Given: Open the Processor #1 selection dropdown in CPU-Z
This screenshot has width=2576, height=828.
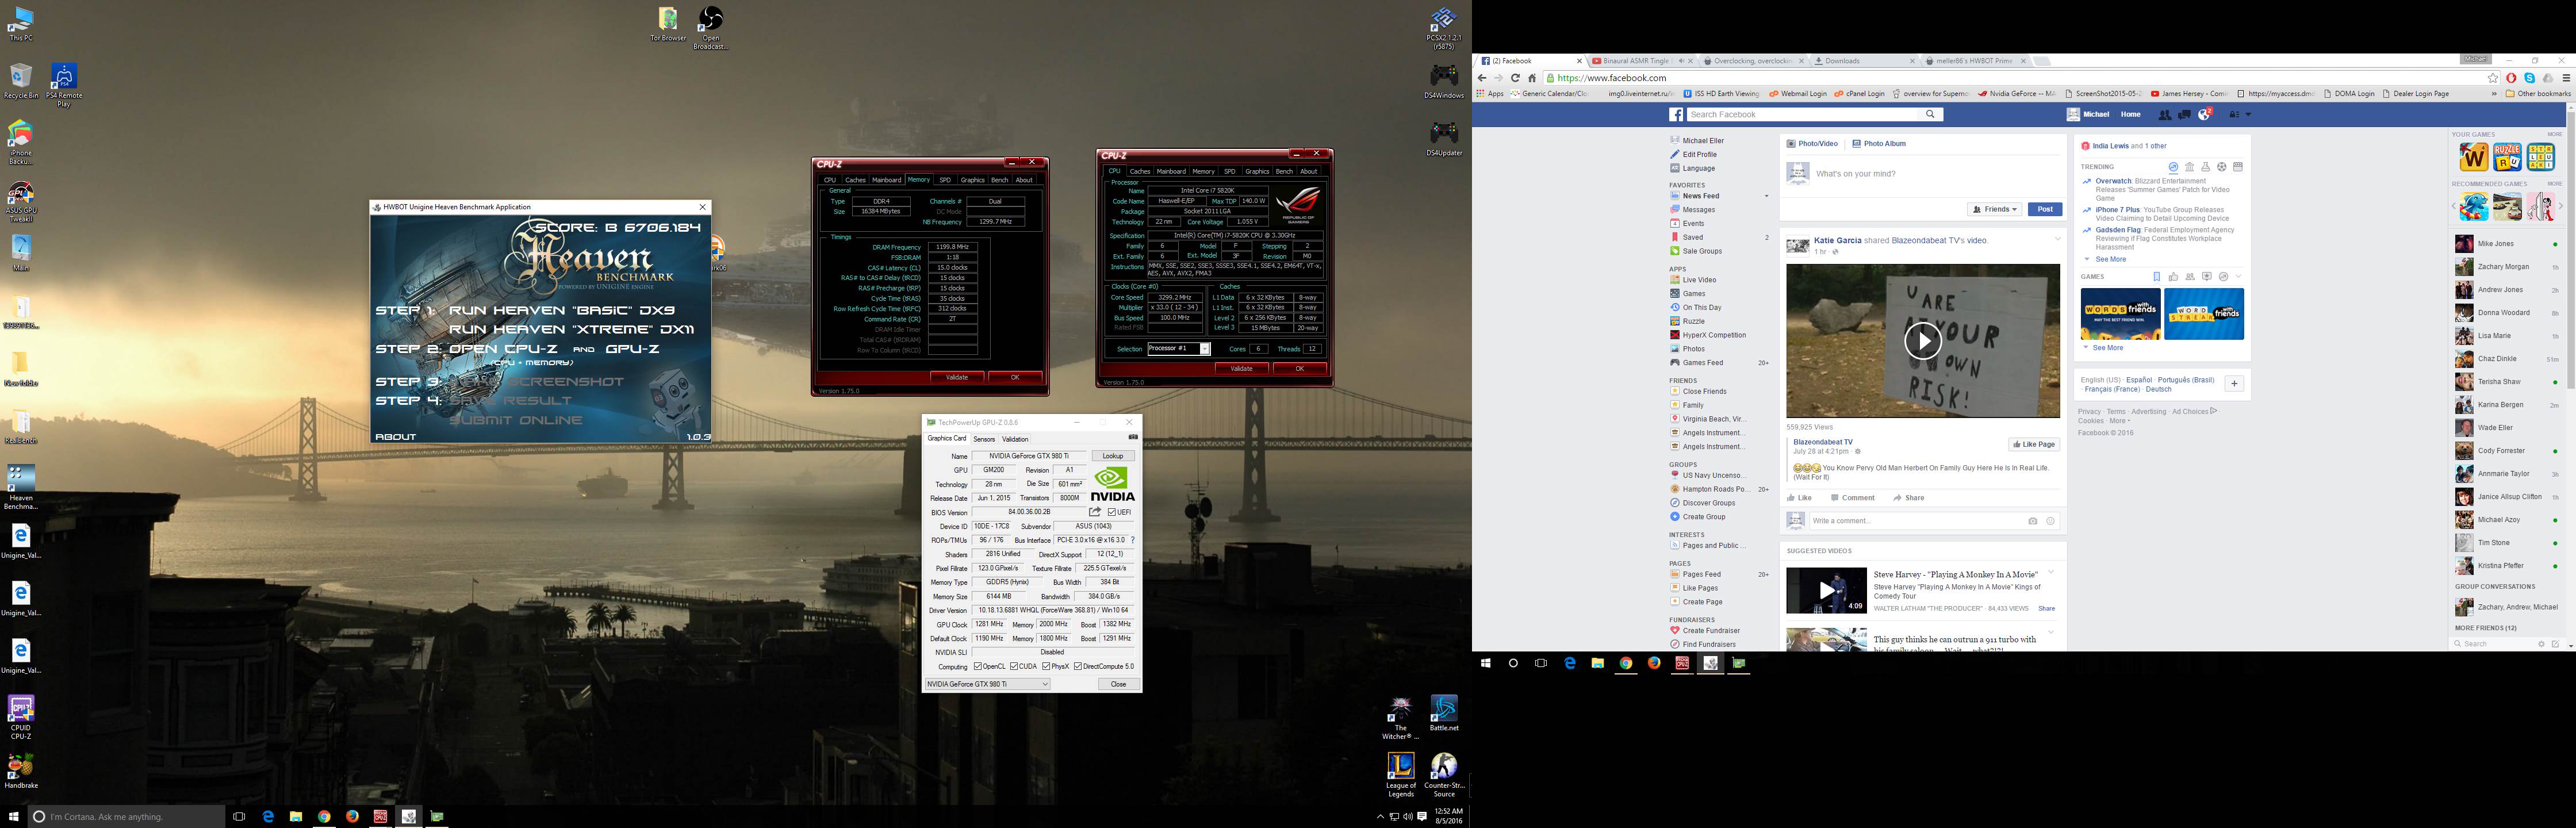Looking at the screenshot, I should [1179, 349].
